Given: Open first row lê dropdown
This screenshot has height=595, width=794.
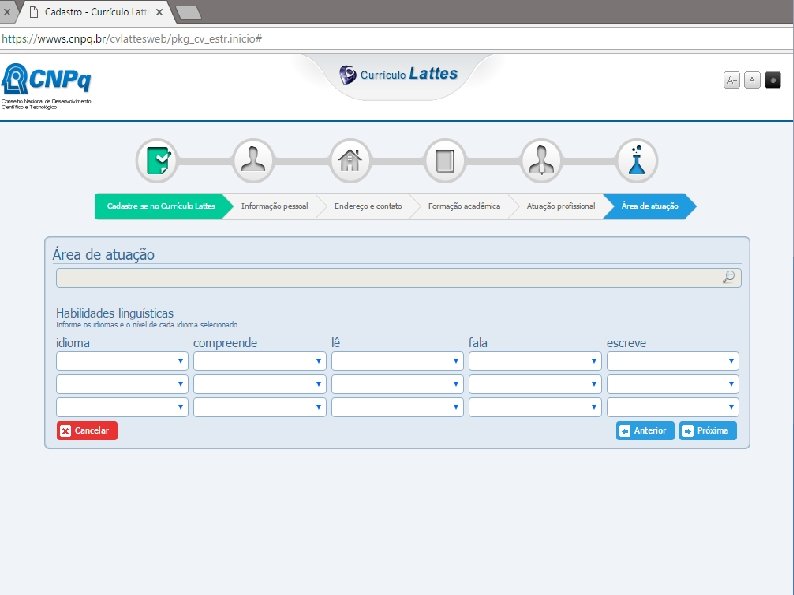Looking at the screenshot, I should (397, 361).
